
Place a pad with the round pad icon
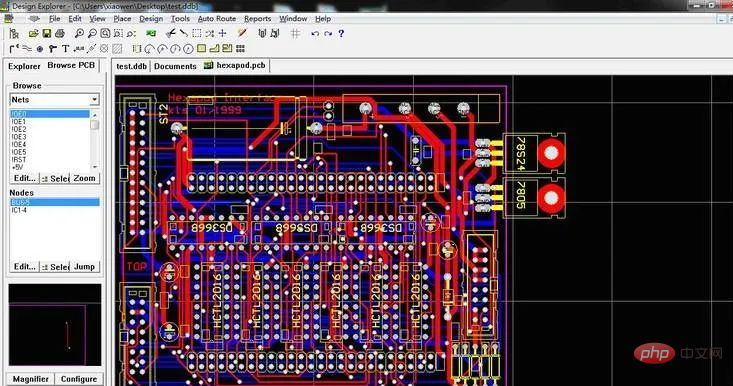(40, 48)
